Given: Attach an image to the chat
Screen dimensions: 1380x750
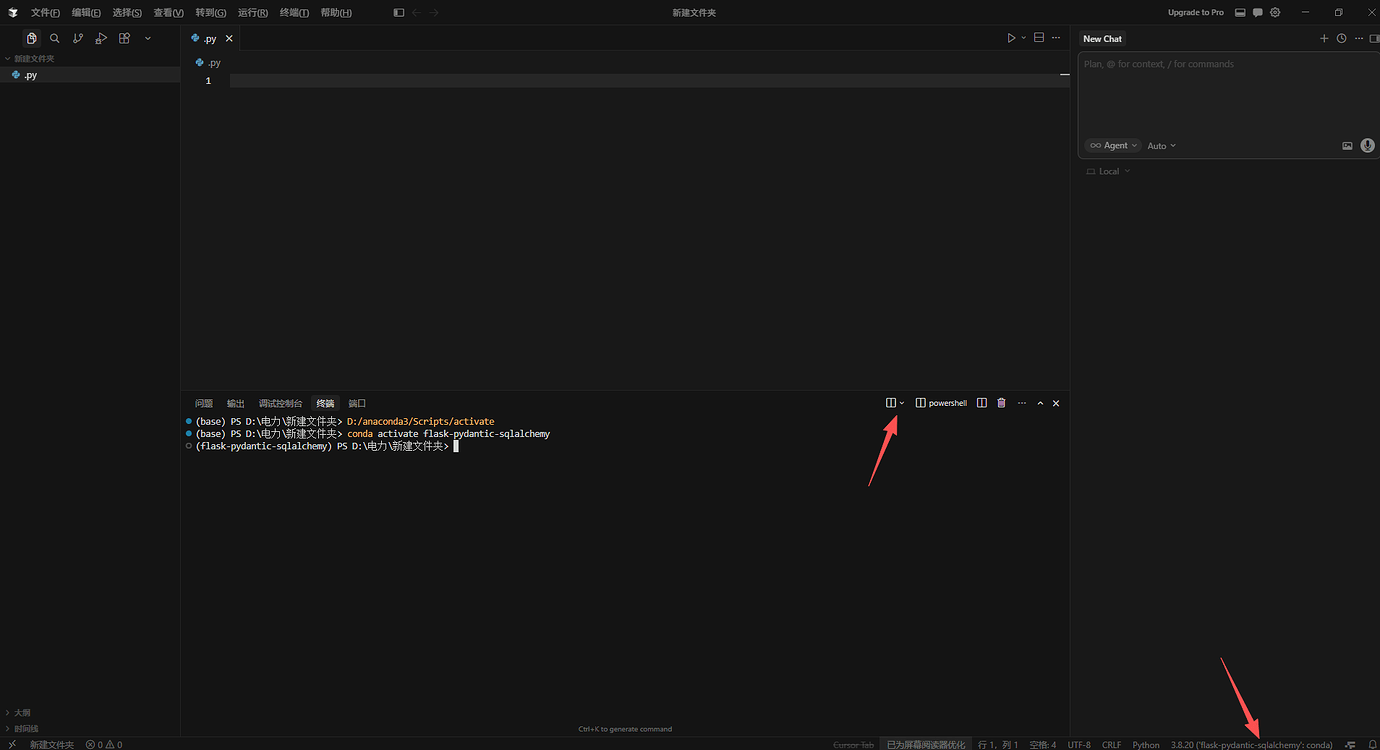Looking at the screenshot, I should [1347, 146].
